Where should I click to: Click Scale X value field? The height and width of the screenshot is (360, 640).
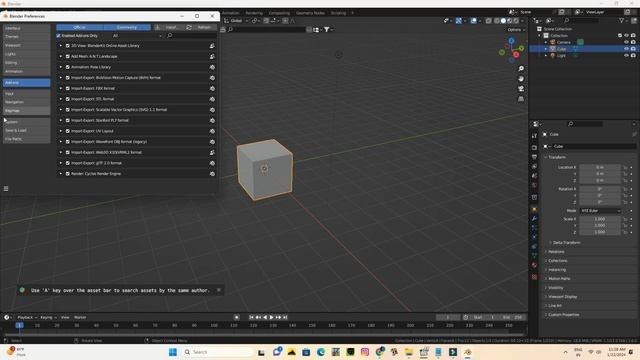pyautogui.click(x=600, y=219)
